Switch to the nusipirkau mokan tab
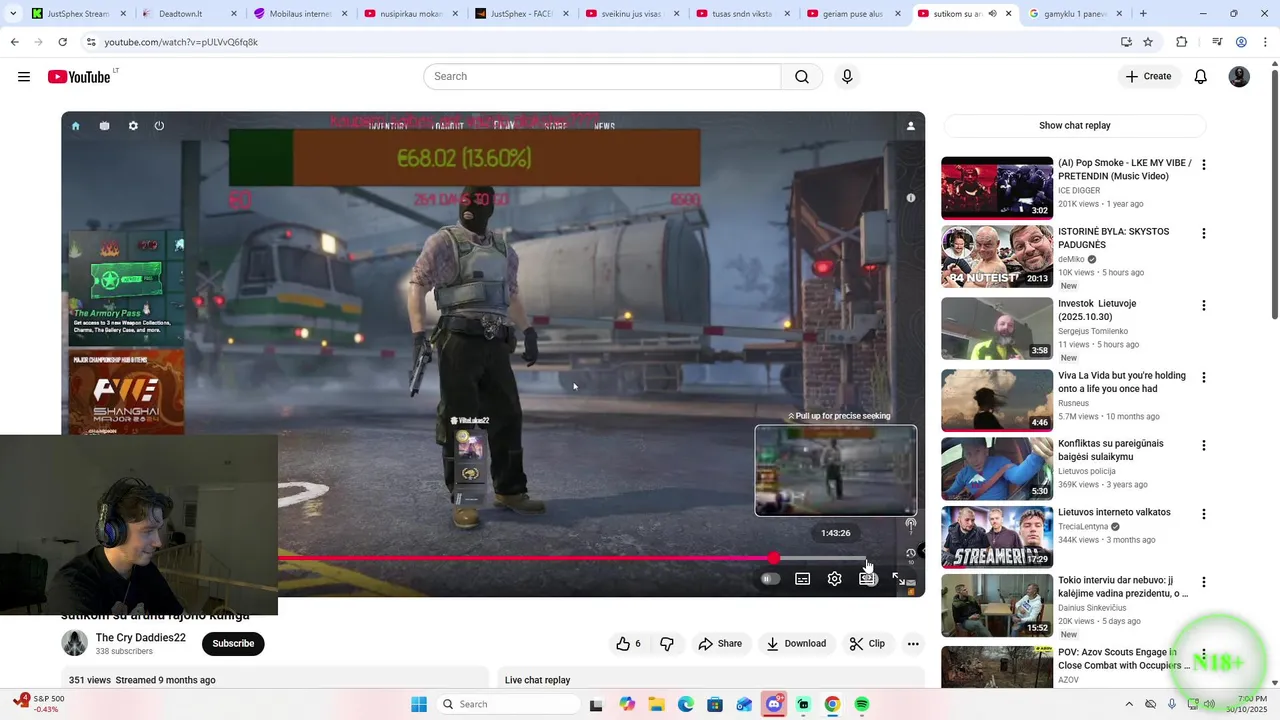The height and width of the screenshot is (720, 1280). pyautogui.click(x=411, y=14)
